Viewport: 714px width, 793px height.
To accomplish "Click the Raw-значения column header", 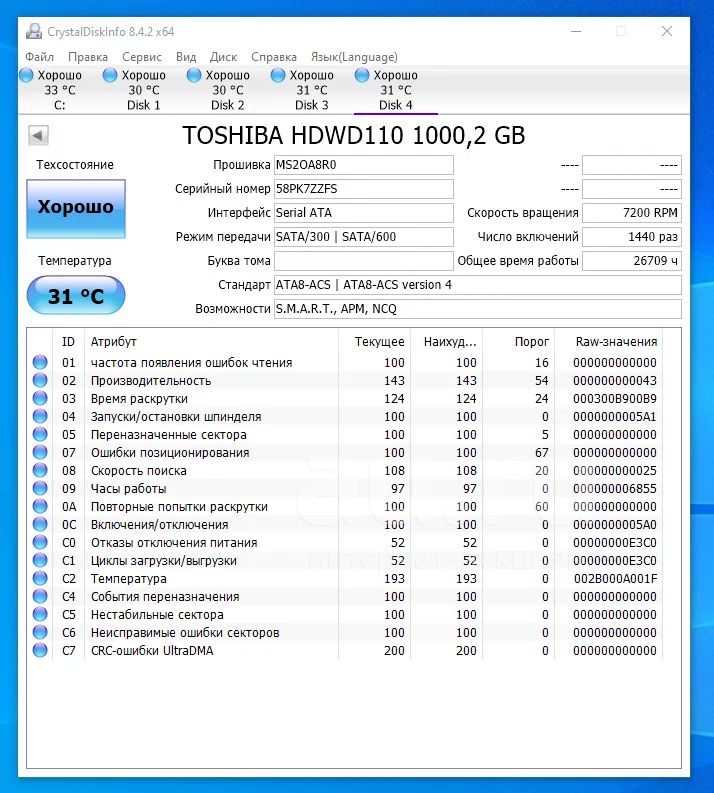I will point(609,342).
